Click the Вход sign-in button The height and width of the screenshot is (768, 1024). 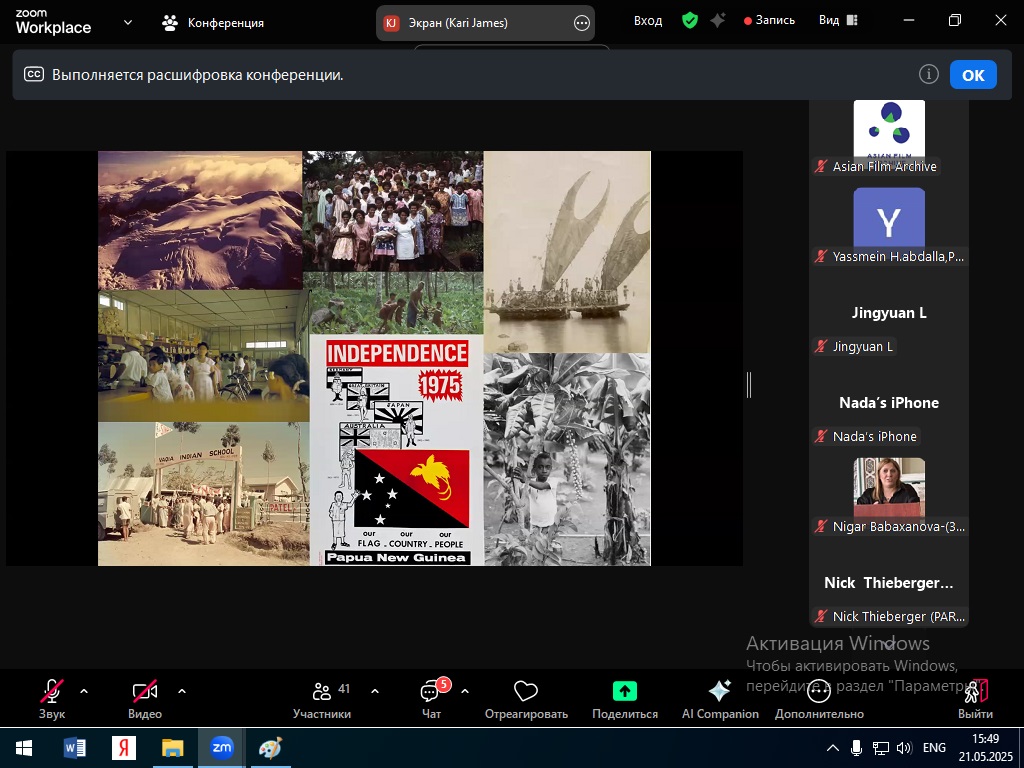coord(648,21)
